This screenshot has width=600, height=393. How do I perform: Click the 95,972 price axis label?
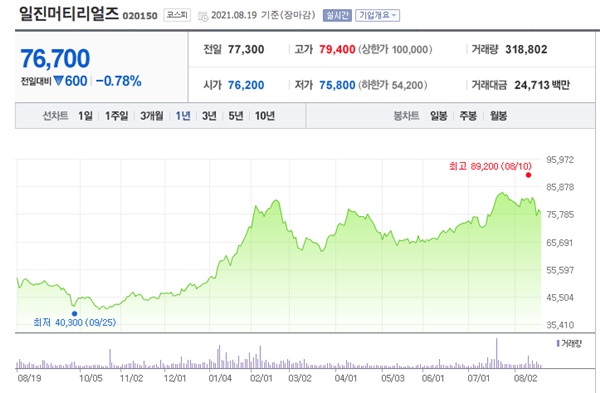click(x=560, y=160)
